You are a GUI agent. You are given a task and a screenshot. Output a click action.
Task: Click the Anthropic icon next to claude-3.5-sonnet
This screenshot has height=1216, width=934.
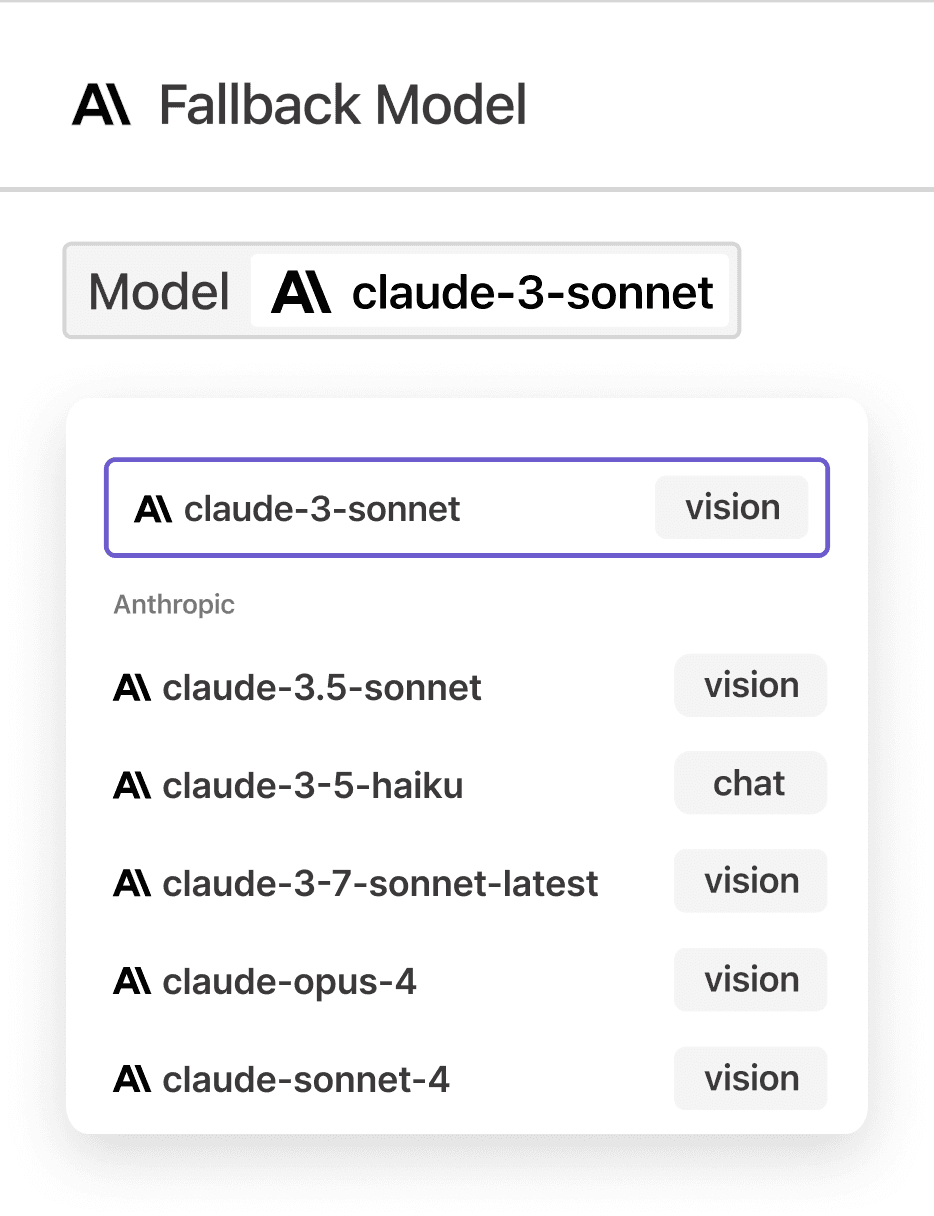(x=132, y=688)
